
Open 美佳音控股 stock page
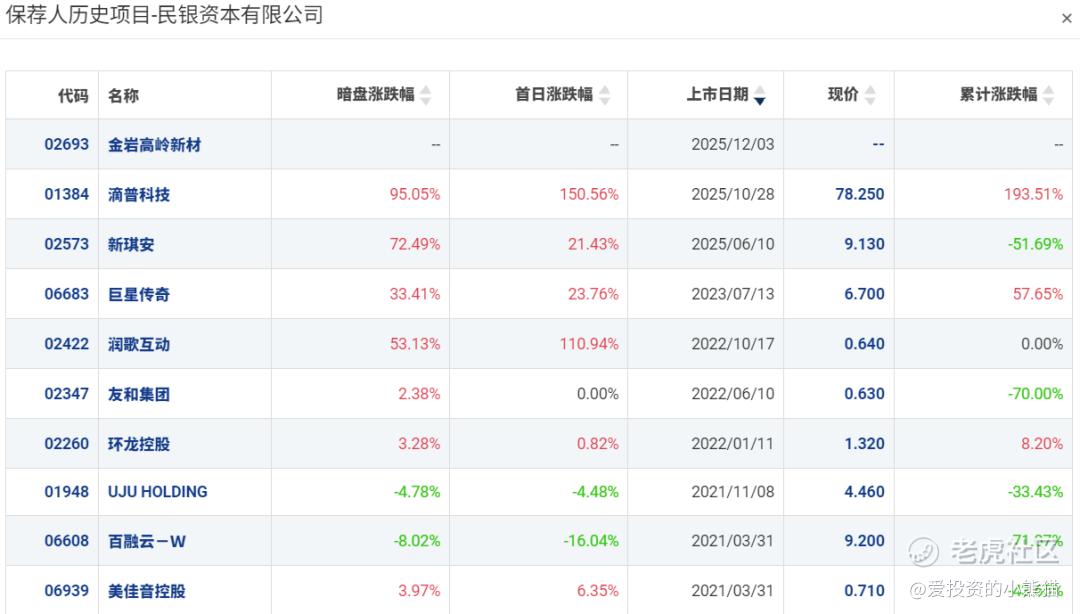coord(147,591)
